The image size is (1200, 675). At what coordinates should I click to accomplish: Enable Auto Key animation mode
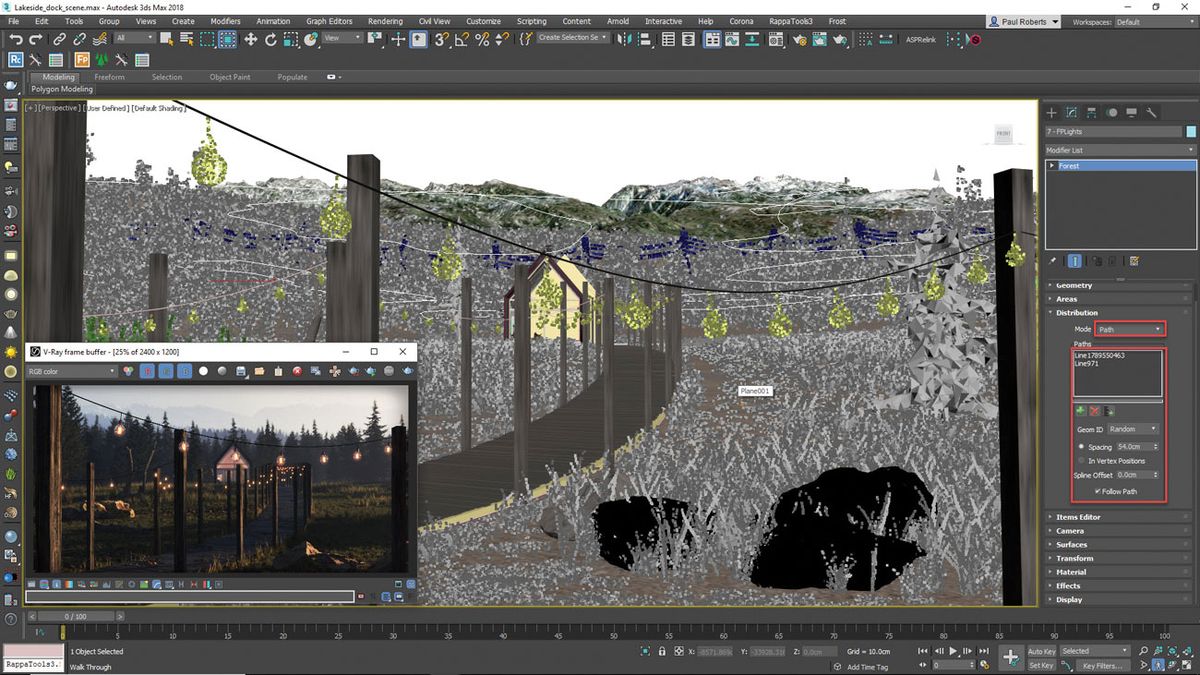(x=1040, y=650)
